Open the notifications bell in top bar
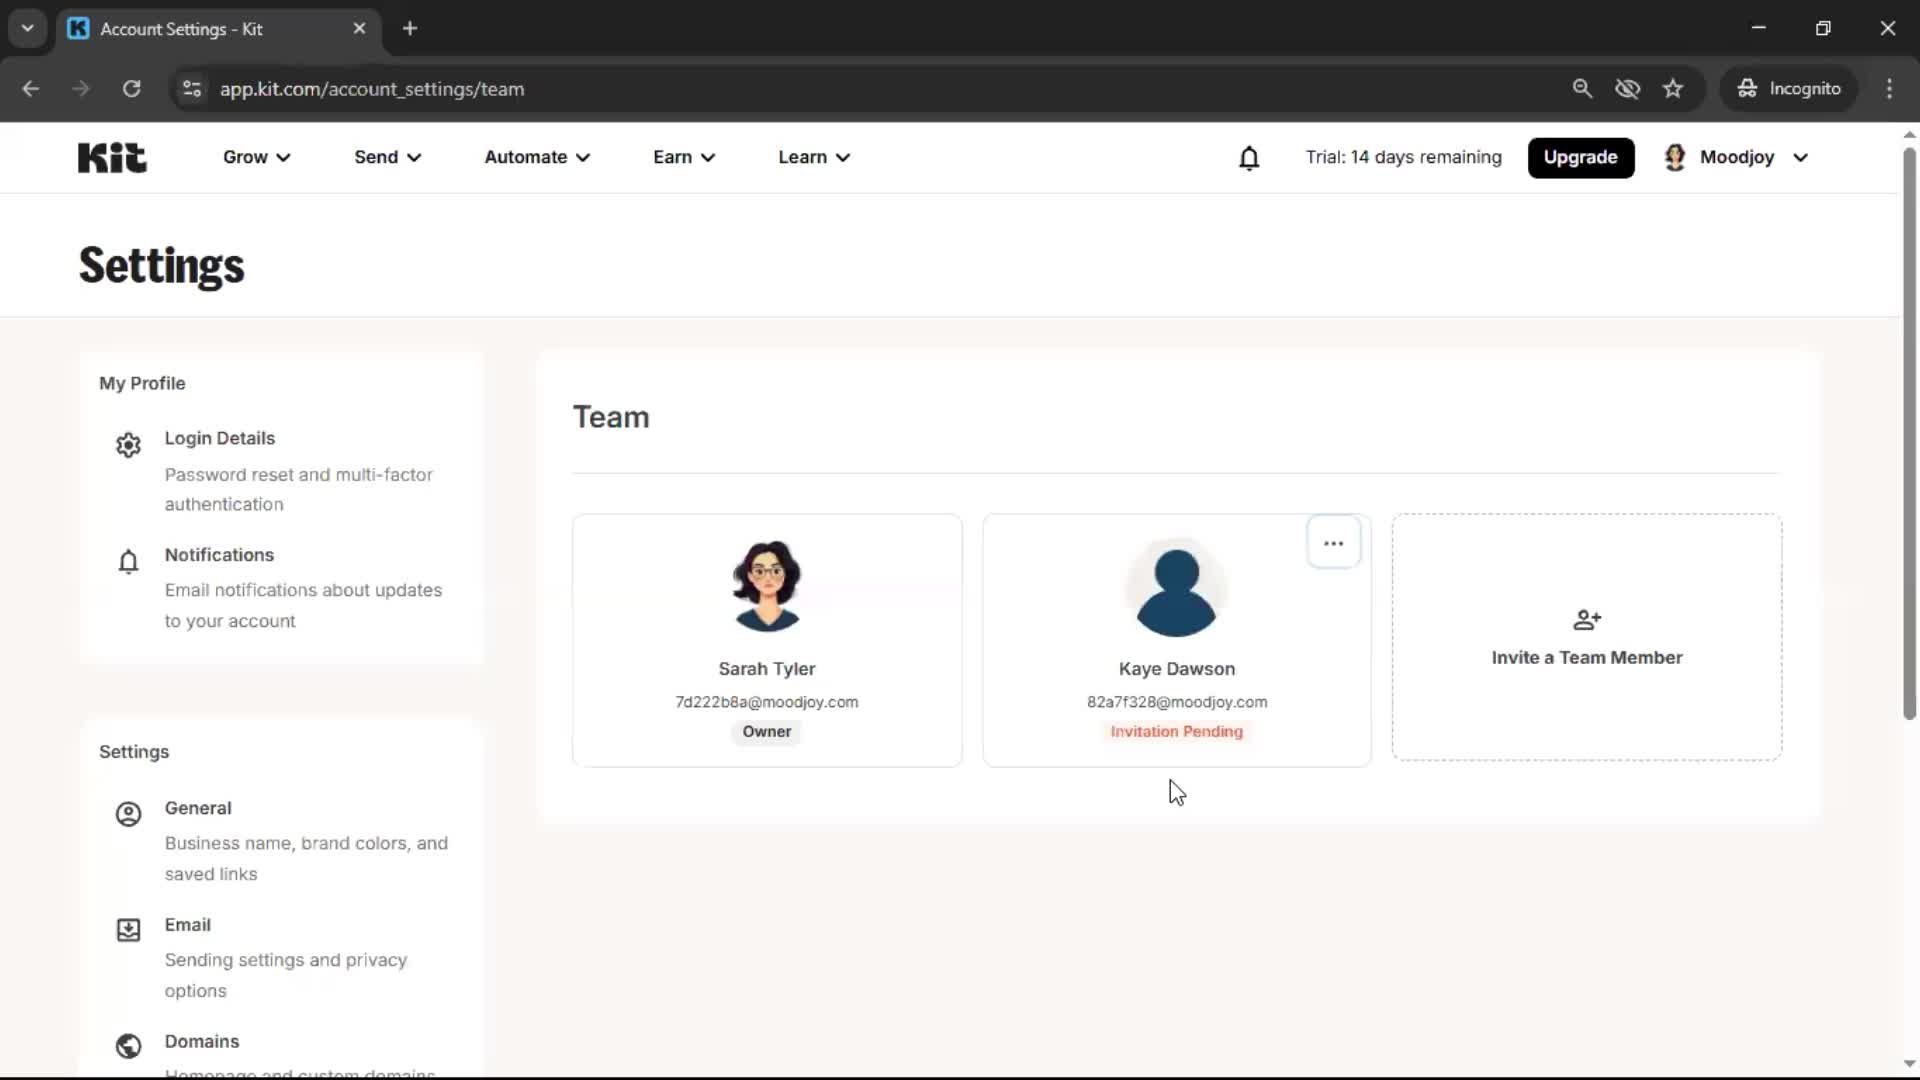The height and width of the screenshot is (1080, 1920). tap(1248, 158)
